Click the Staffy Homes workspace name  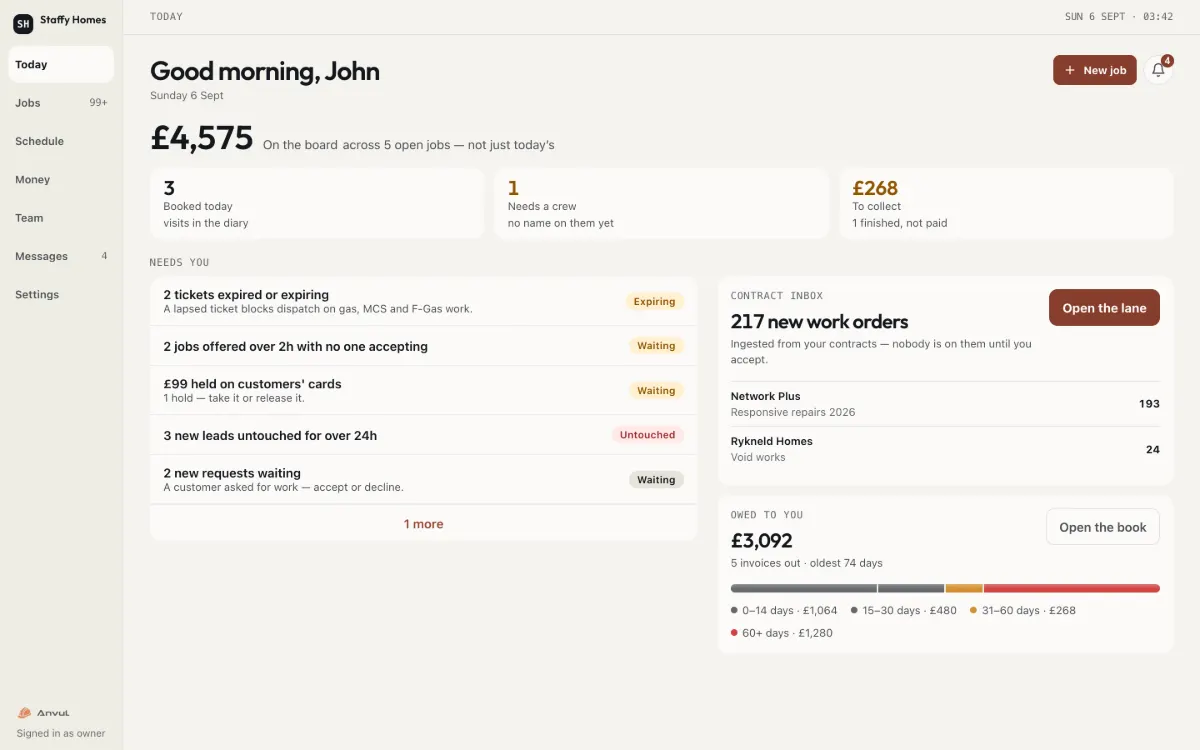(x=73, y=20)
